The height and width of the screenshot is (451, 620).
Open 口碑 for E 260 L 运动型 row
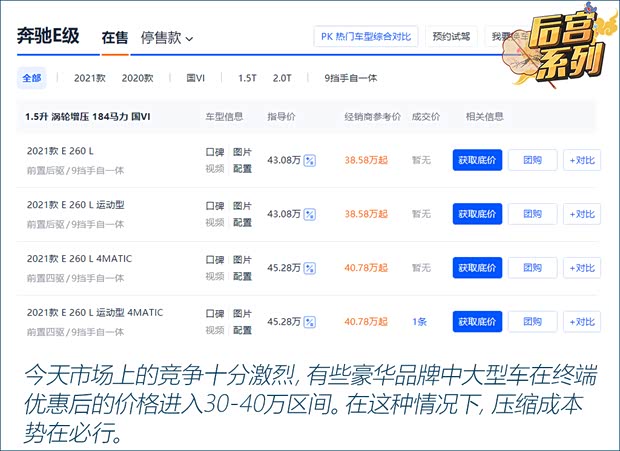tap(215, 206)
